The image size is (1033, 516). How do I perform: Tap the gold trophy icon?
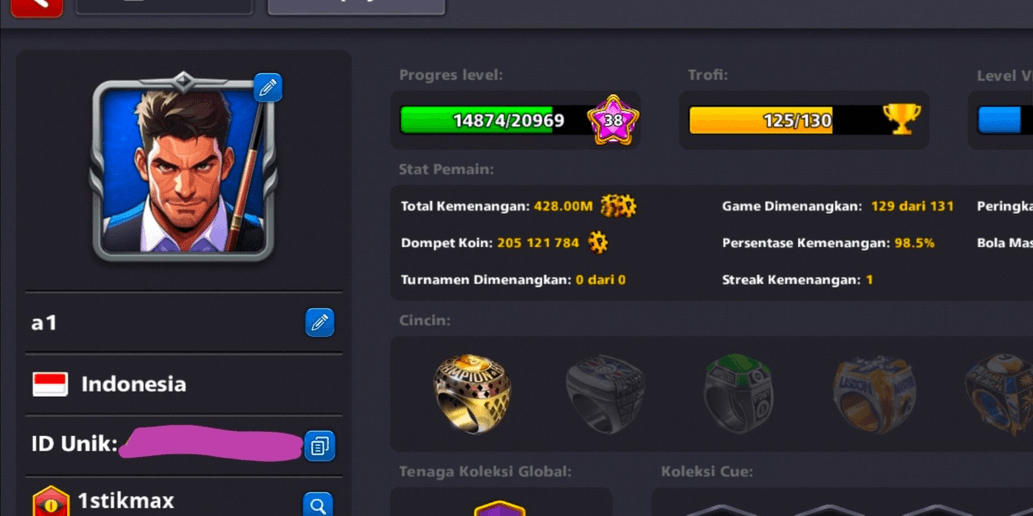point(901,119)
